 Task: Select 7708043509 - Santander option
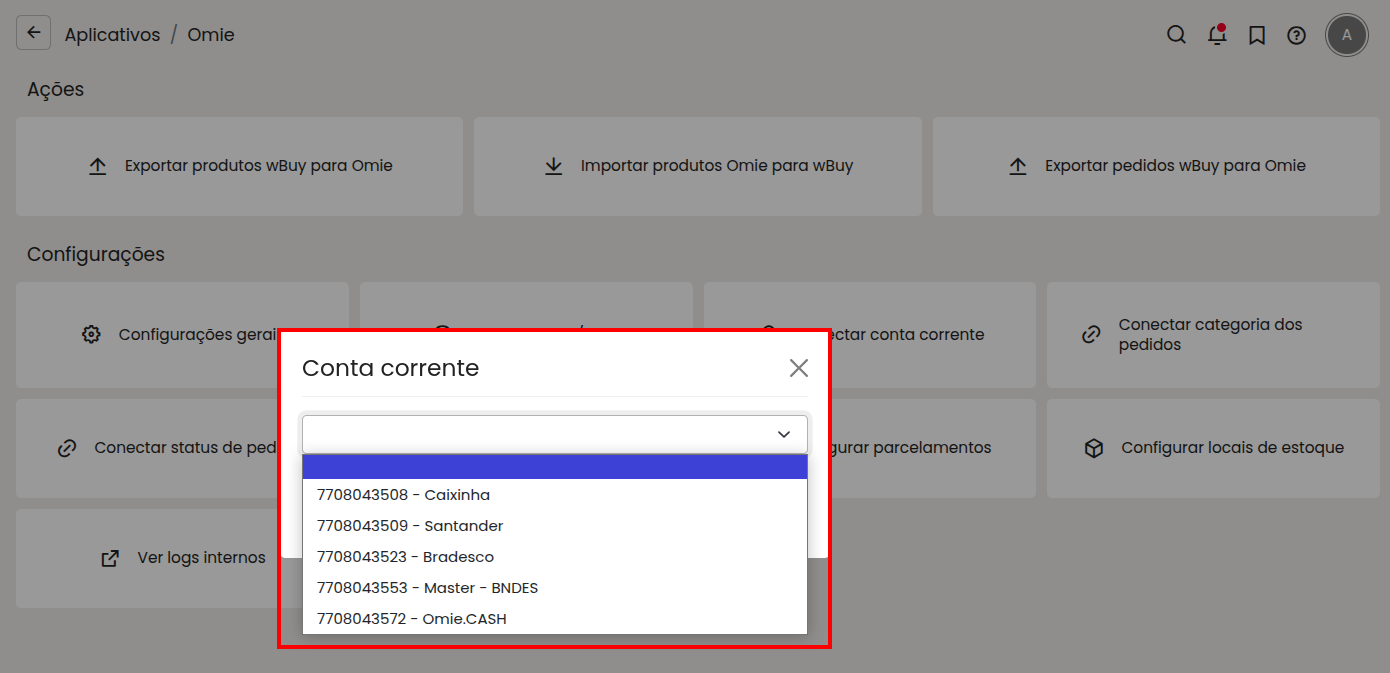(x=409, y=526)
